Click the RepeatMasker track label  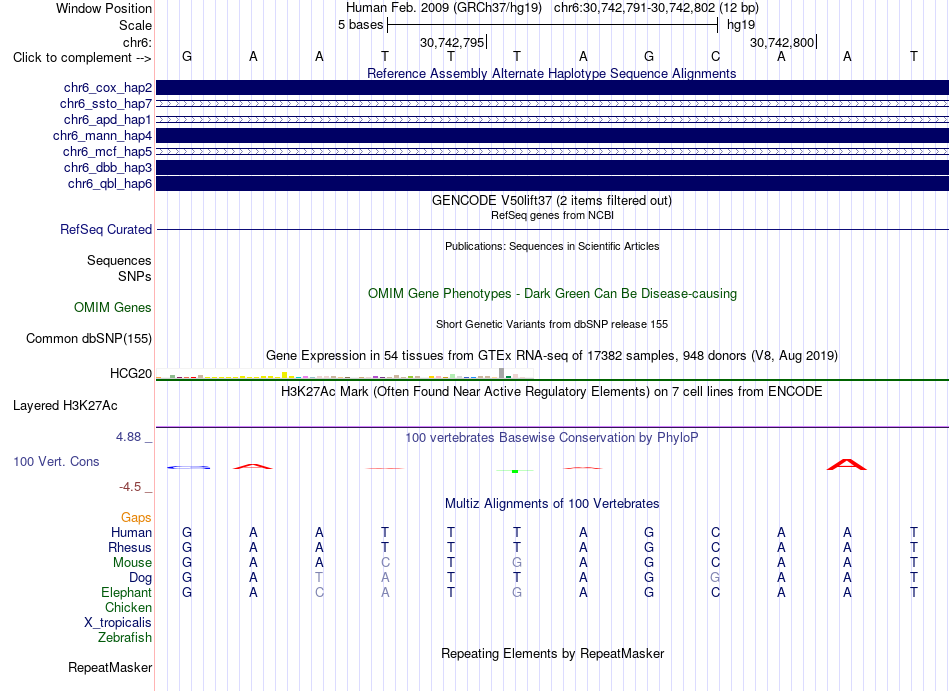[110, 668]
